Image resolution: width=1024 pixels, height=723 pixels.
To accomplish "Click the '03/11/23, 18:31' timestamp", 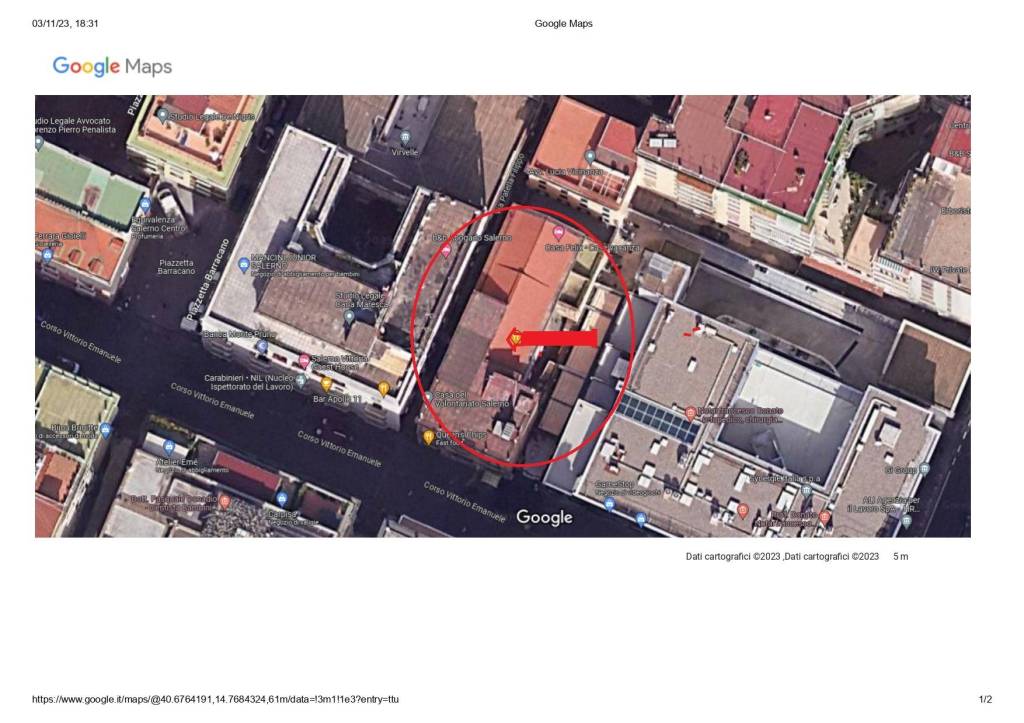I will 65,24.
